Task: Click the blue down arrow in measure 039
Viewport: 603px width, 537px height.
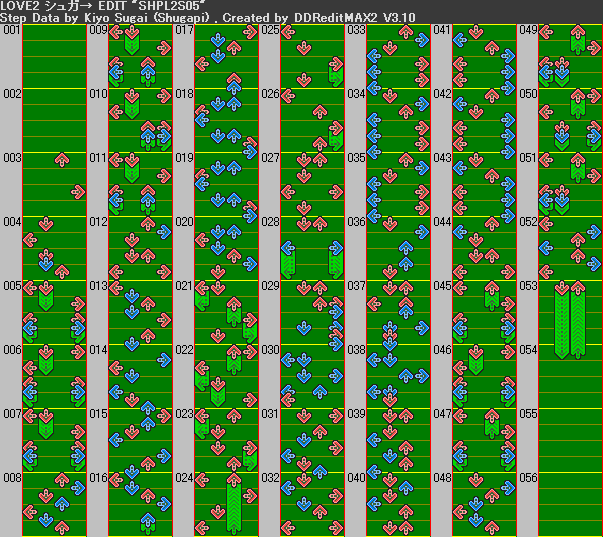Action: pyautogui.click(x=390, y=456)
